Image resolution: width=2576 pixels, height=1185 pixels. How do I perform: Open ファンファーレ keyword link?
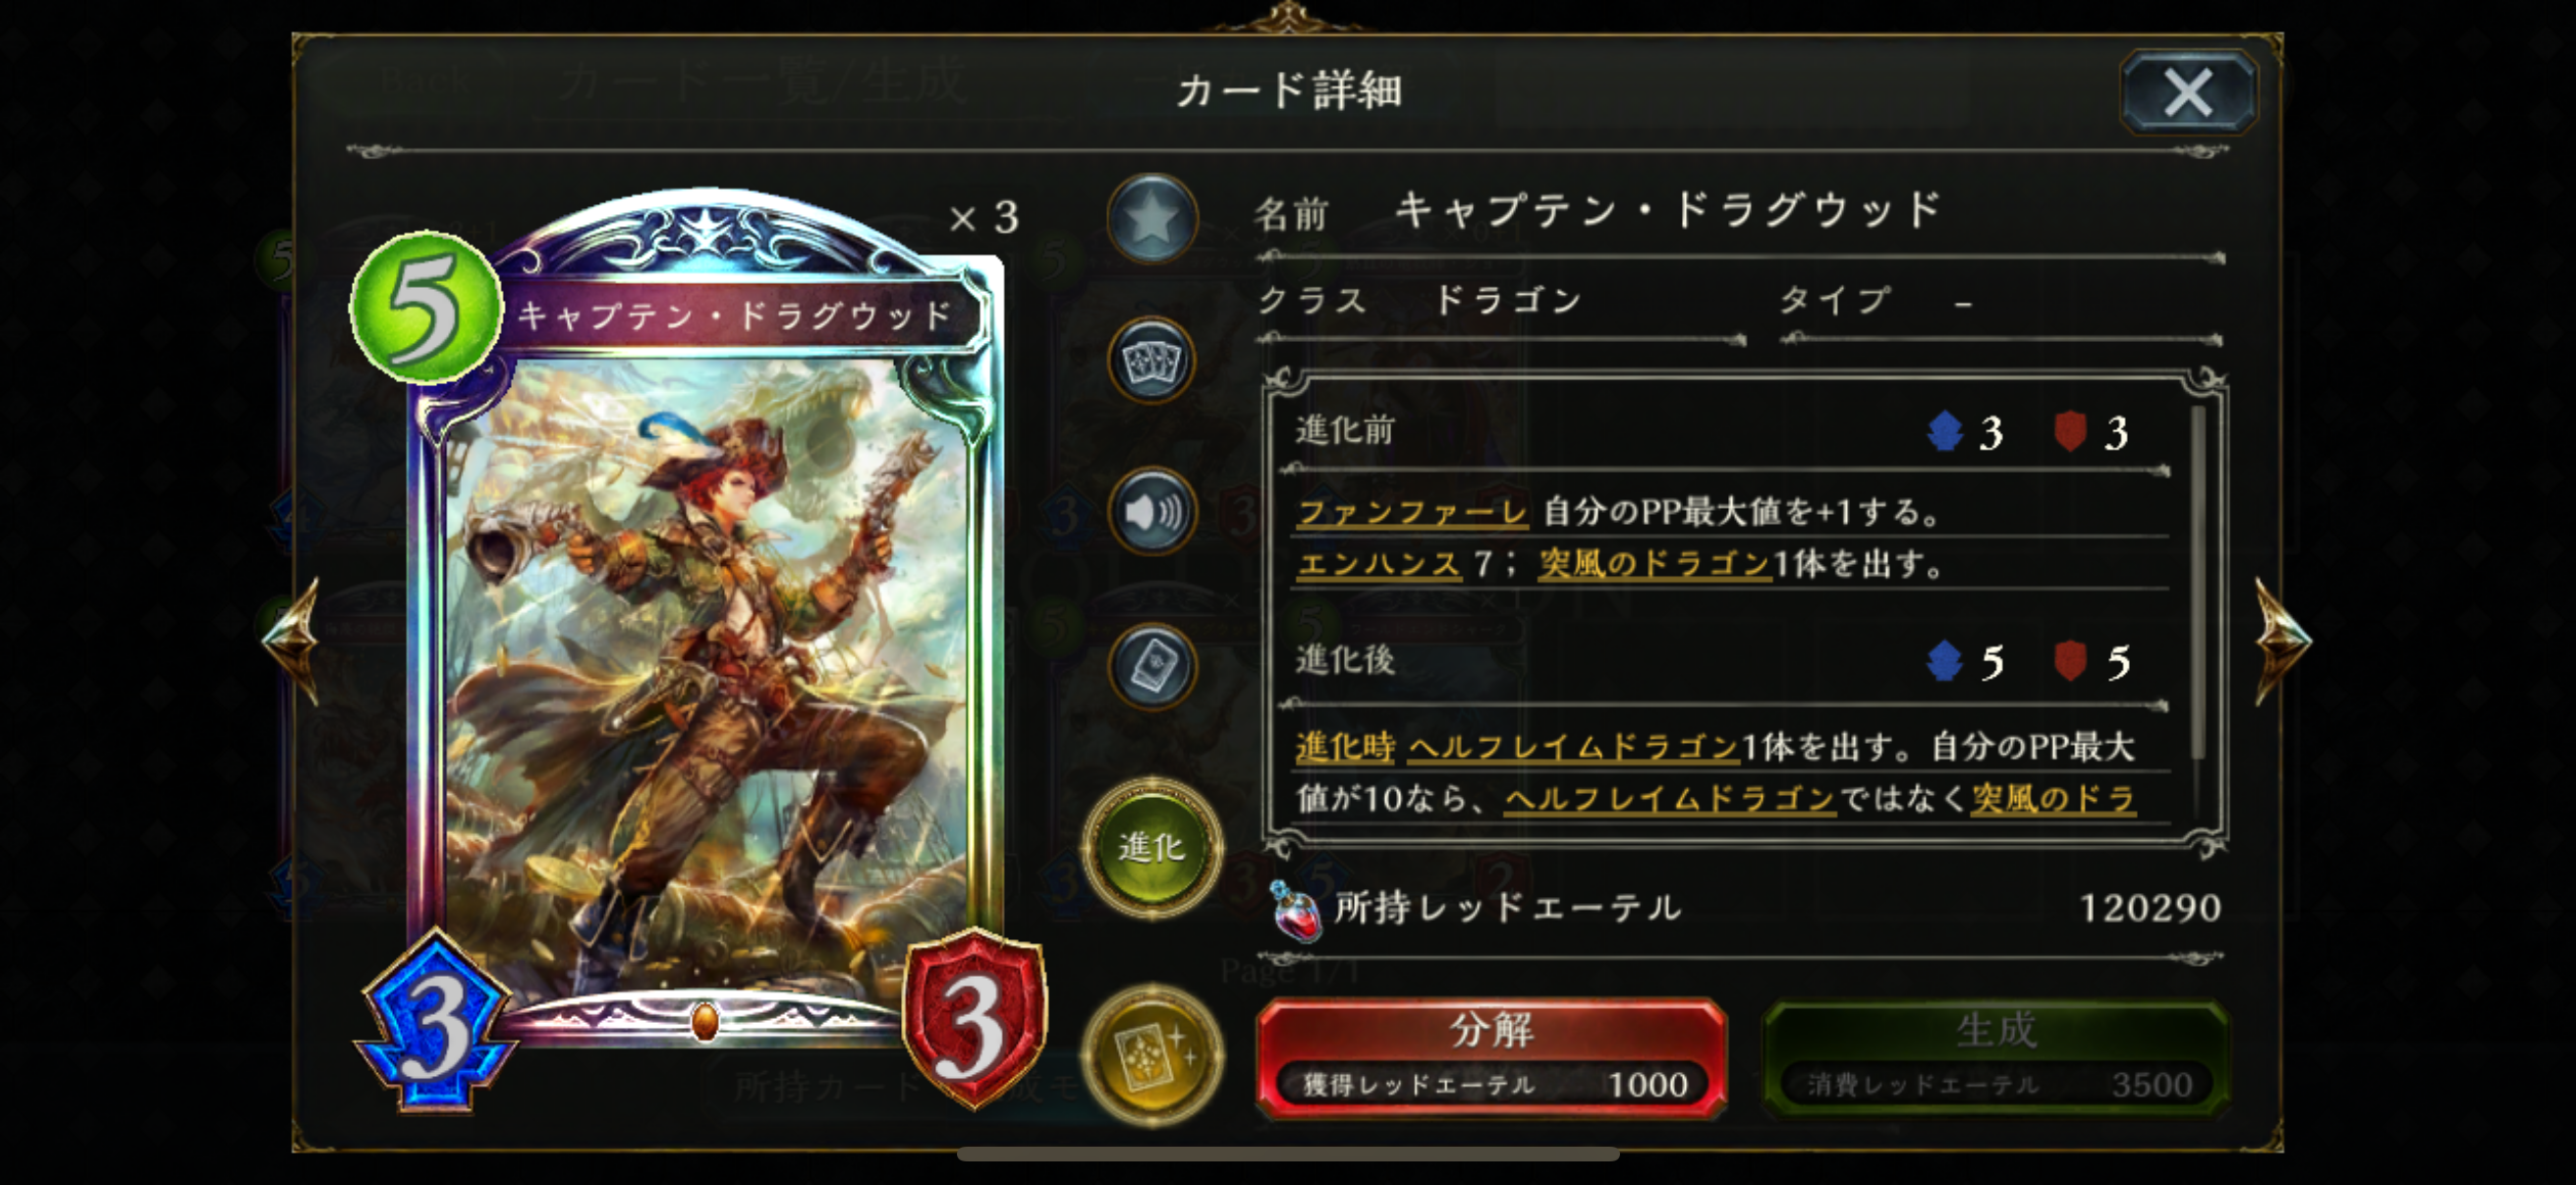tap(1412, 512)
